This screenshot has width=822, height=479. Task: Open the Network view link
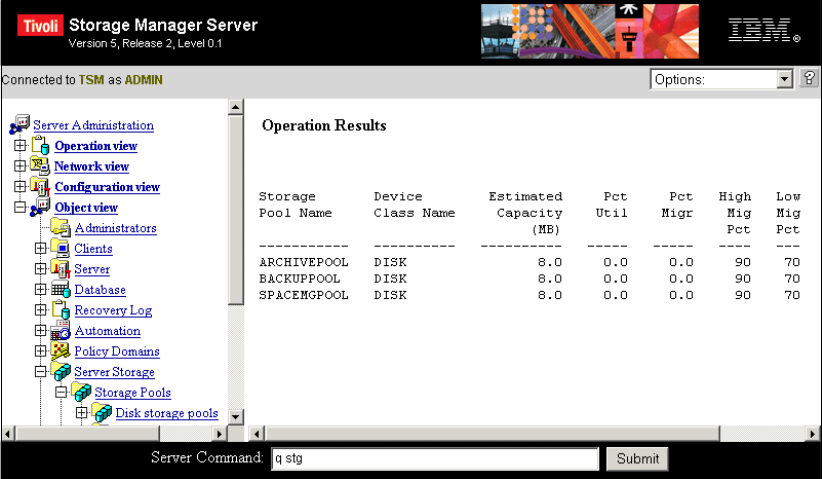click(92, 166)
